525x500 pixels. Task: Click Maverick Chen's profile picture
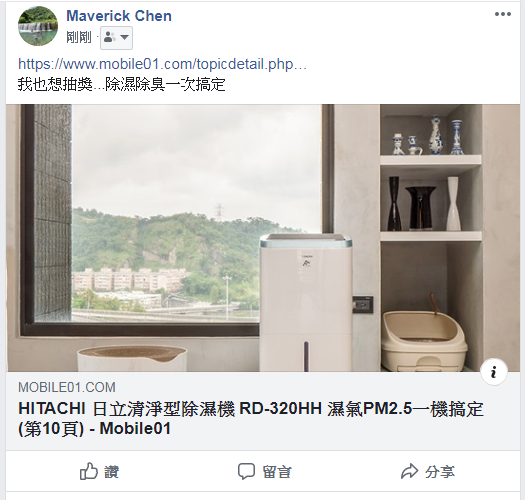click(38, 26)
